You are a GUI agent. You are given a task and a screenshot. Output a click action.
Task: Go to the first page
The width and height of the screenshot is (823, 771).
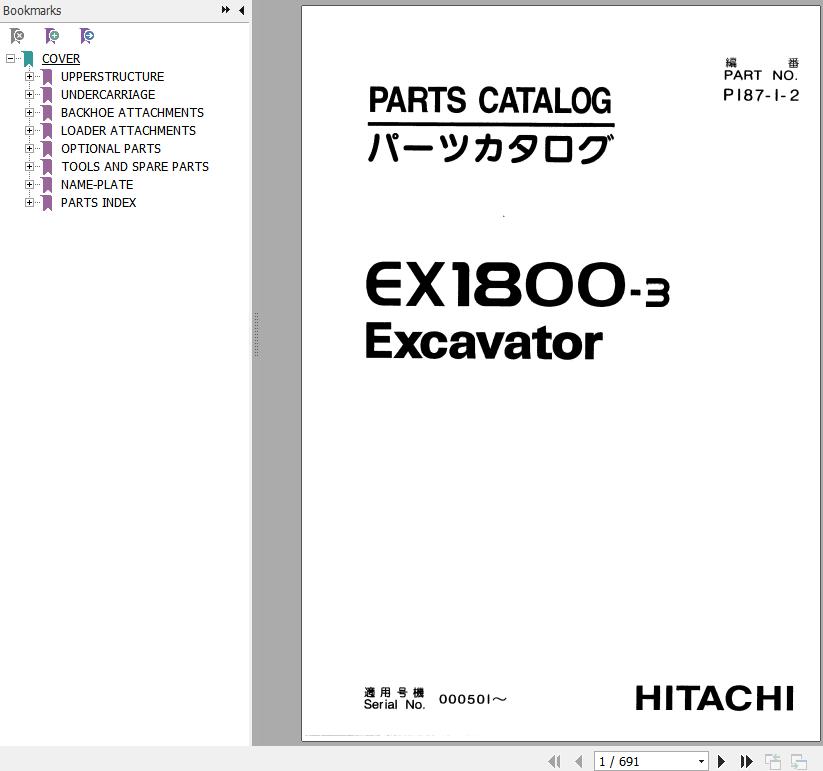coord(554,761)
